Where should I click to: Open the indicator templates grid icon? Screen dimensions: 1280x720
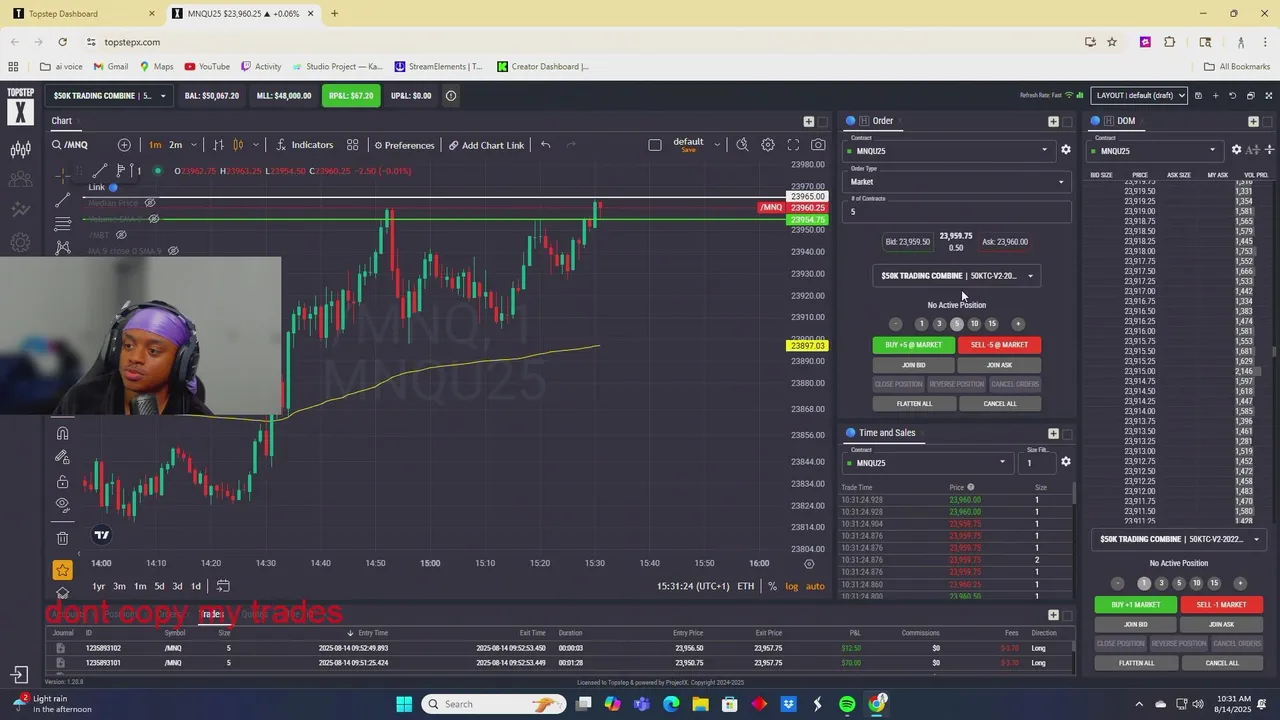click(353, 145)
